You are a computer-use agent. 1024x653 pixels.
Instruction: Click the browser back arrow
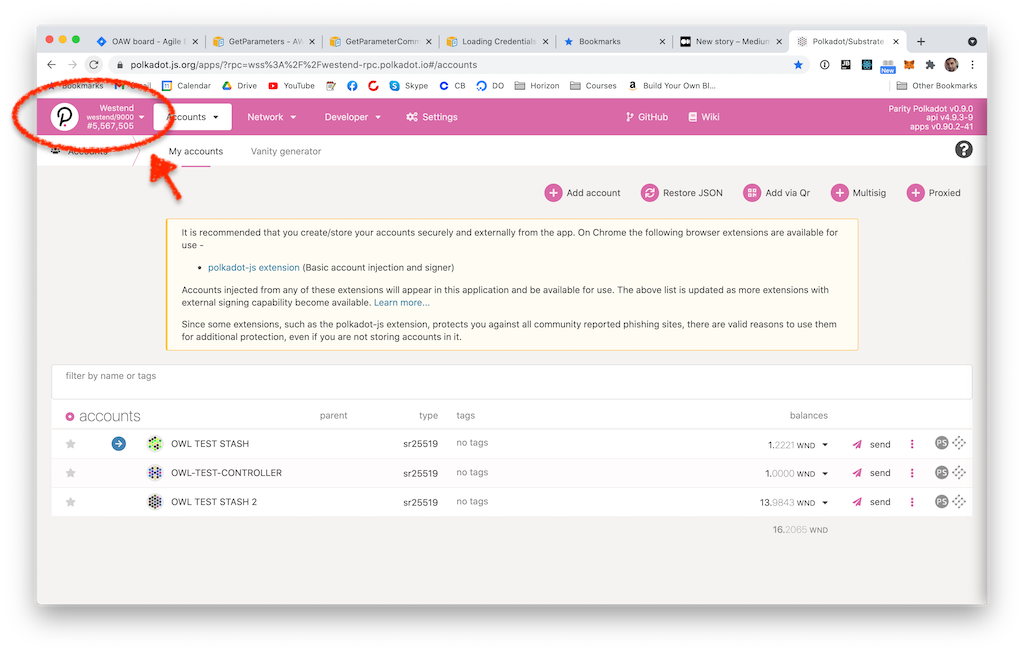tap(52, 65)
